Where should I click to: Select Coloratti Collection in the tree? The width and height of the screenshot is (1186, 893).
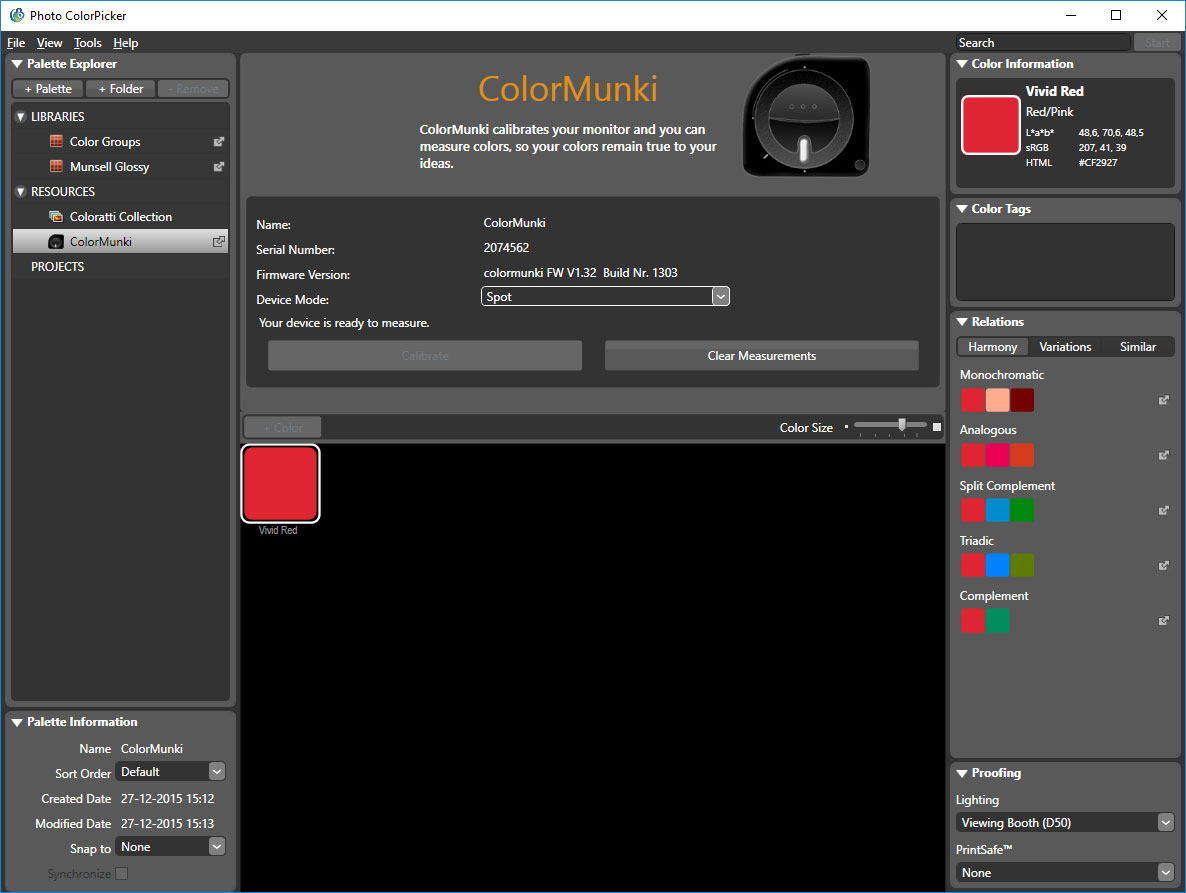point(121,216)
